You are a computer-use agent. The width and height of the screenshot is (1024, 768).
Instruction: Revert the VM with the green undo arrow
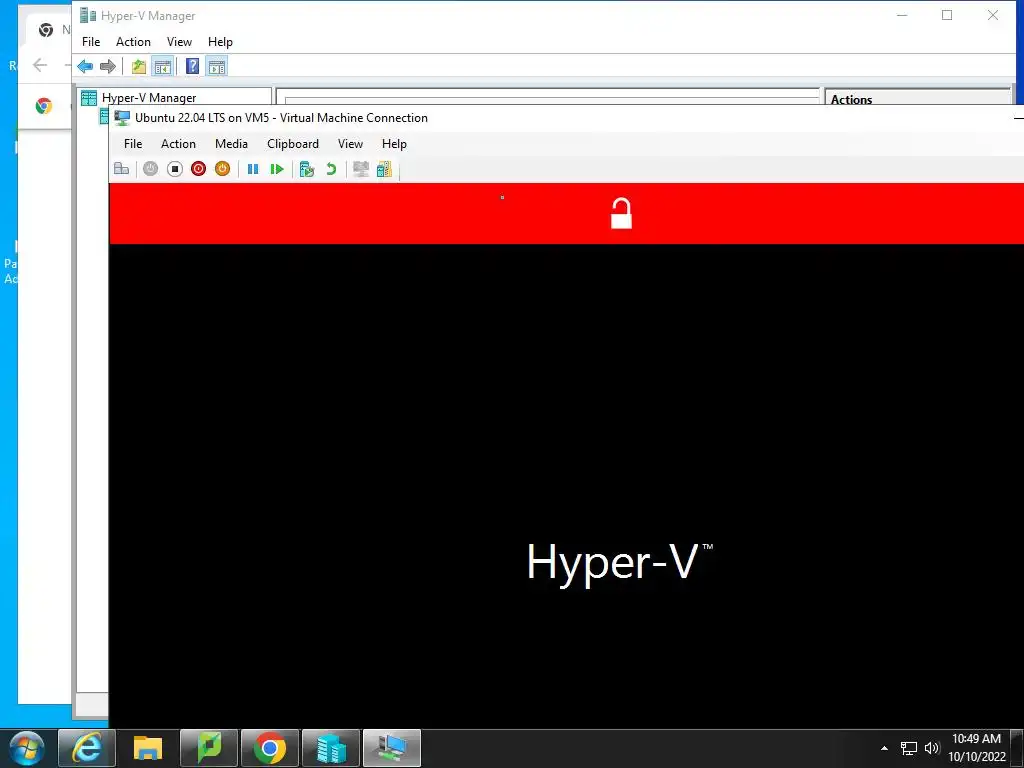[330, 169]
